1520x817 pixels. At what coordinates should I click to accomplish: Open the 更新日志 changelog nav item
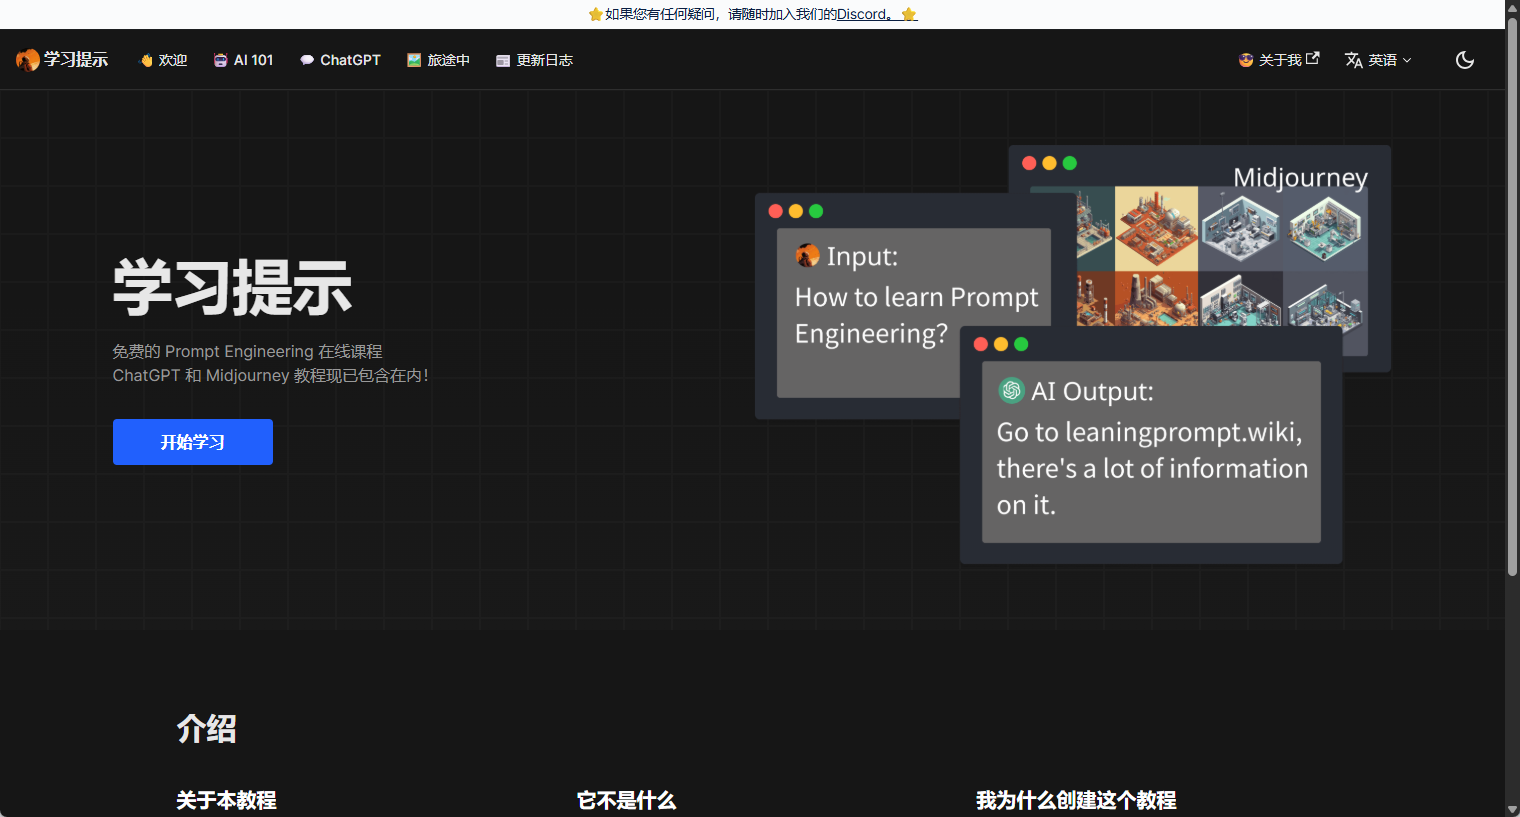pyautogui.click(x=534, y=60)
